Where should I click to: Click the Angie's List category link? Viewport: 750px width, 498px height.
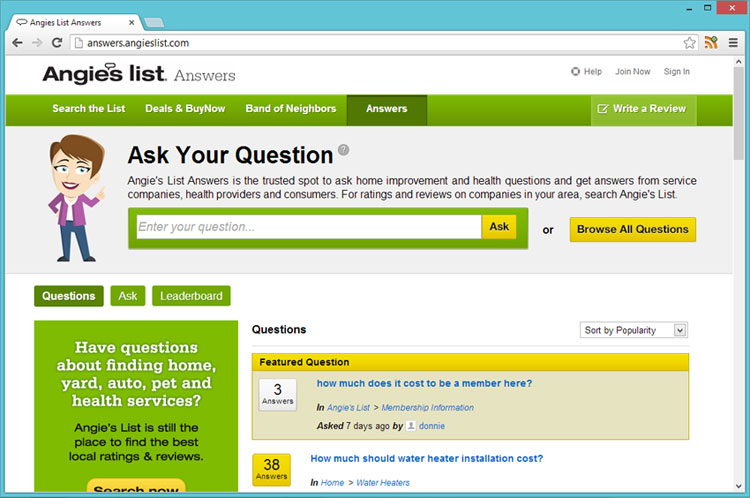pos(348,408)
